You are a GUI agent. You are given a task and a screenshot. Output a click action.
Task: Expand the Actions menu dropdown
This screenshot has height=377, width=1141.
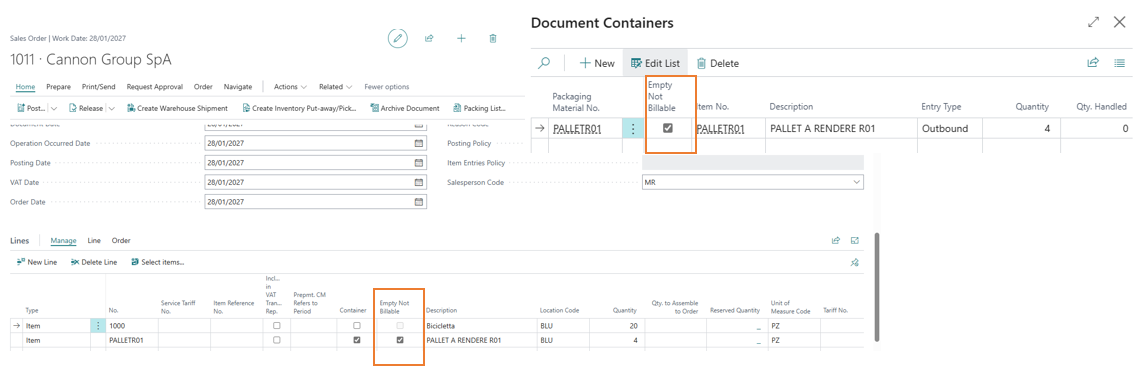290,87
